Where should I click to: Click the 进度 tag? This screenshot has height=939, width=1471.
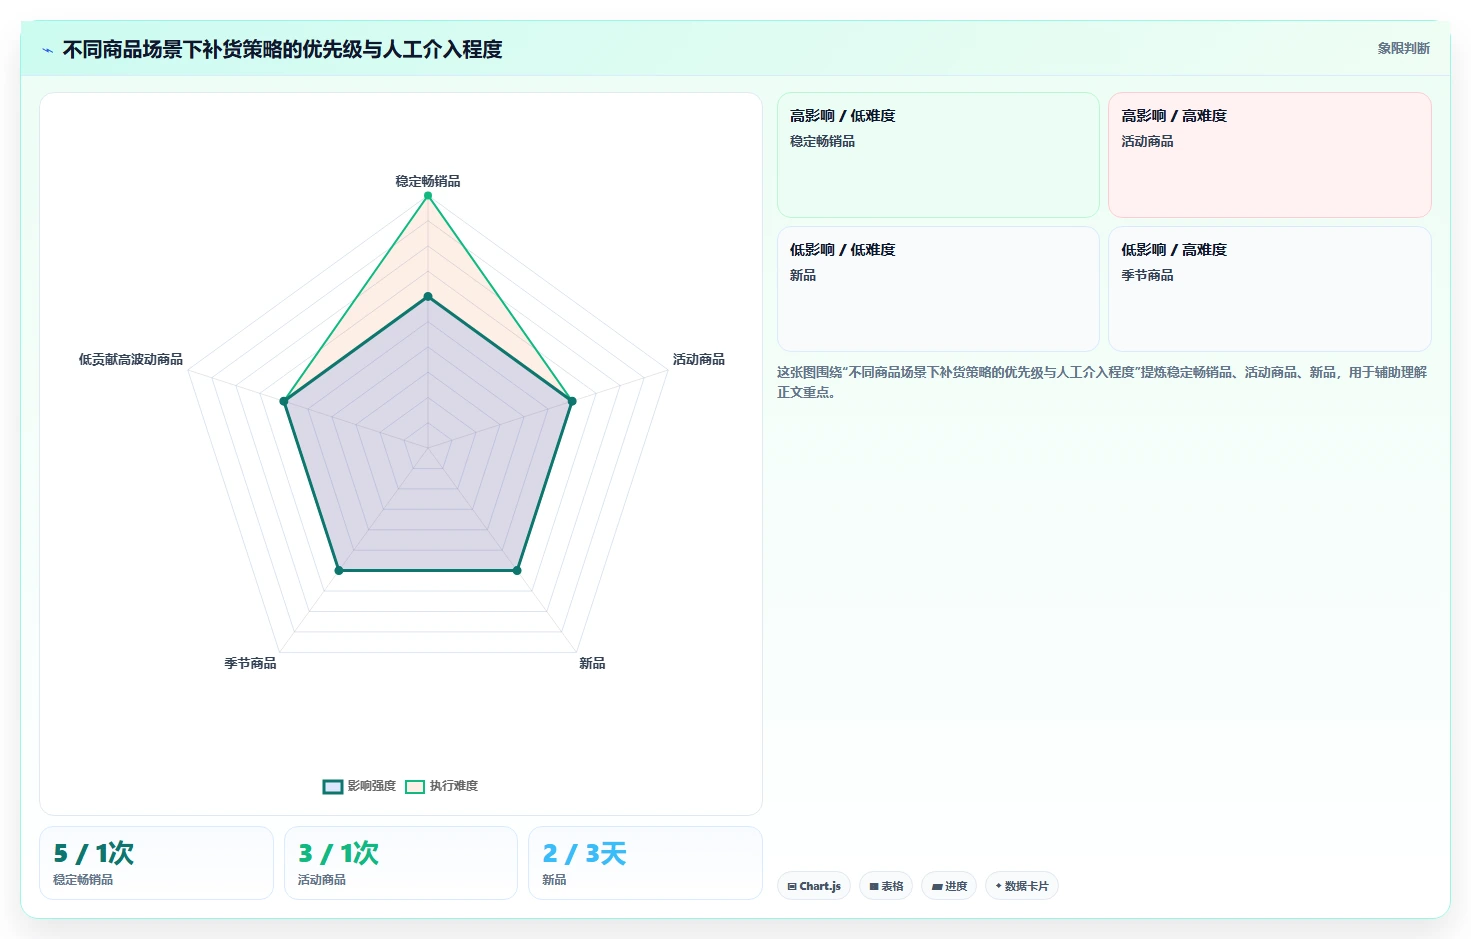tap(949, 886)
